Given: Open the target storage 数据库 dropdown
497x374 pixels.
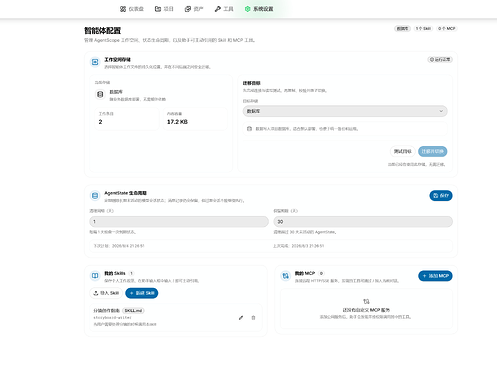Looking at the screenshot, I should pyautogui.click(x=345, y=111).
